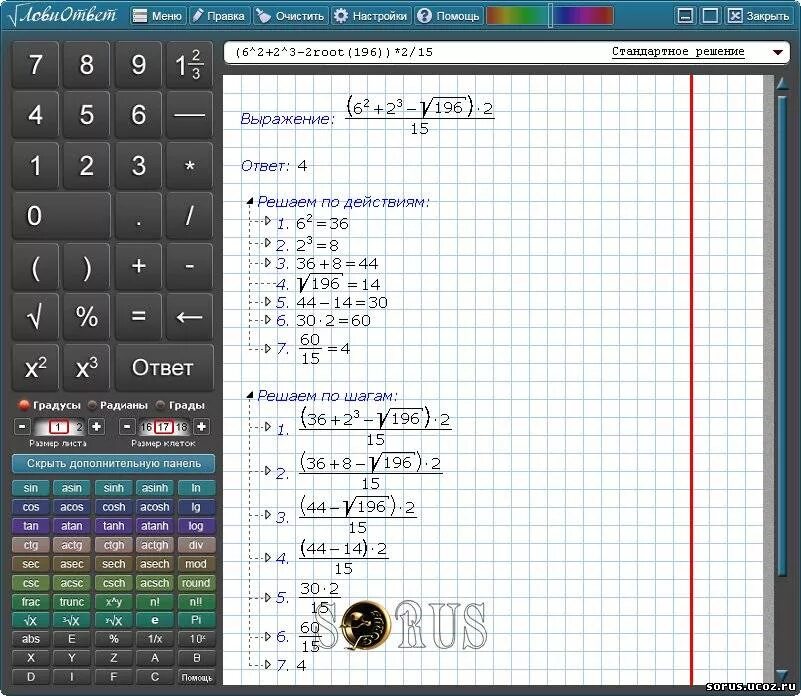The width and height of the screenshot is (801, 696).
Task: Click the square root key
Action: (35, 317)
